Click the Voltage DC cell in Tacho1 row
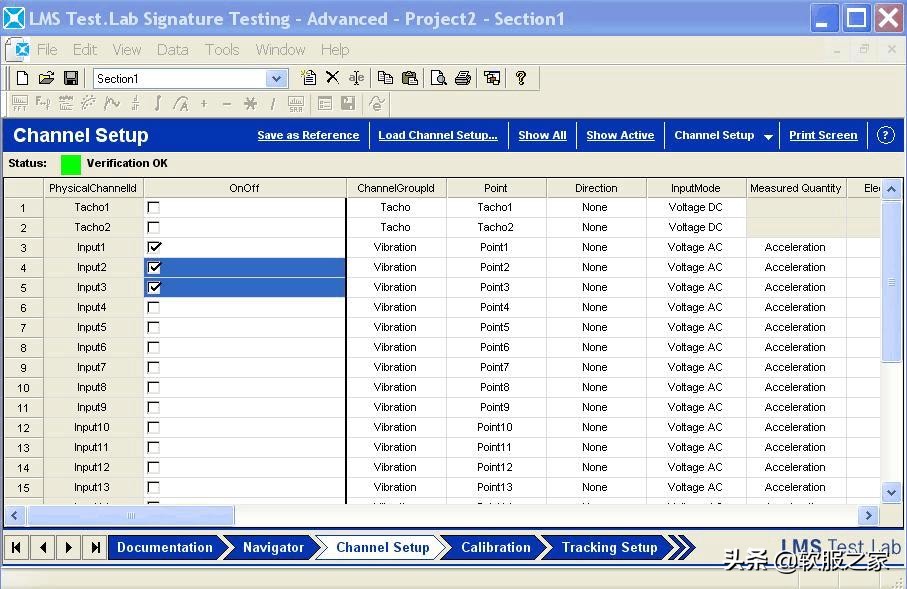The height and width of the screenshot is (589, 907). click(695, 207)
